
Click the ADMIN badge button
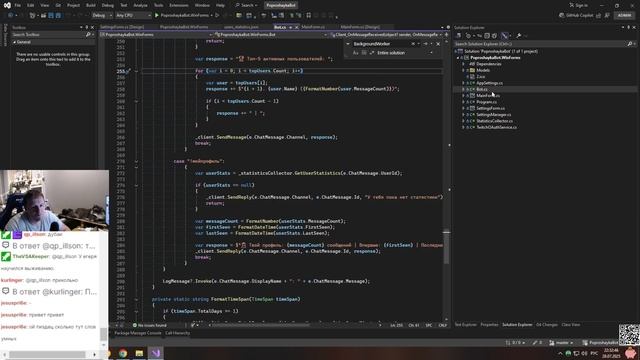pos(624,16)
